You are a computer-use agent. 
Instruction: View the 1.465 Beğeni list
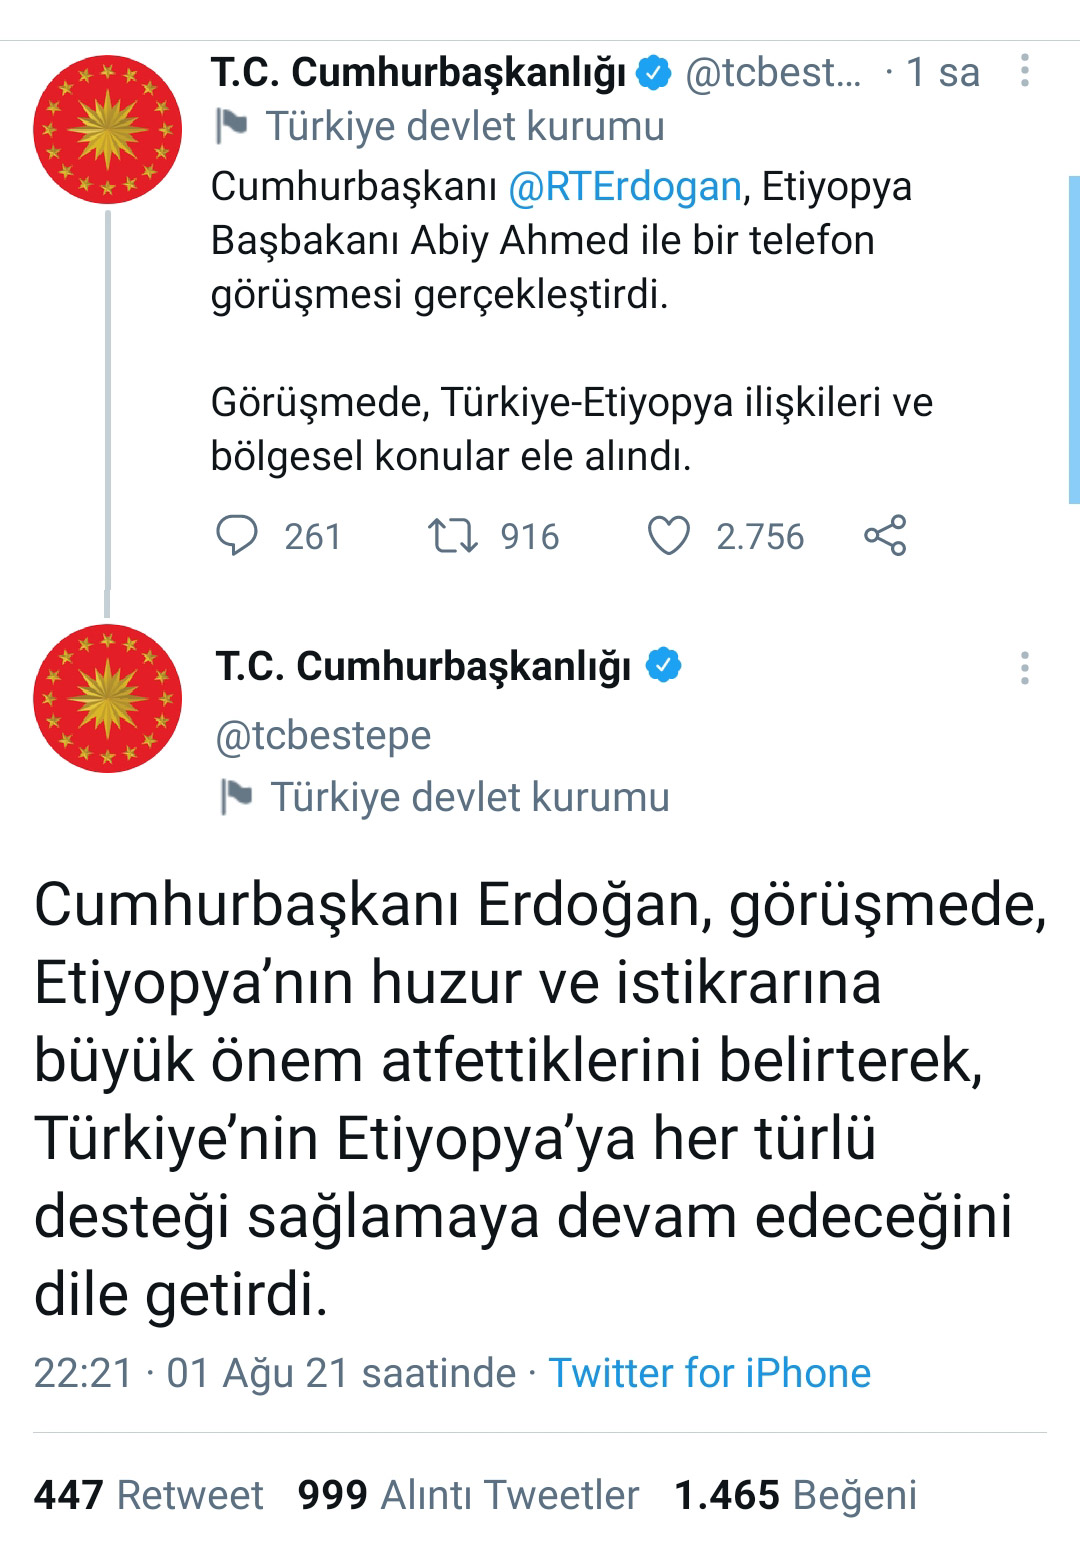click(x=795, y=1495)
